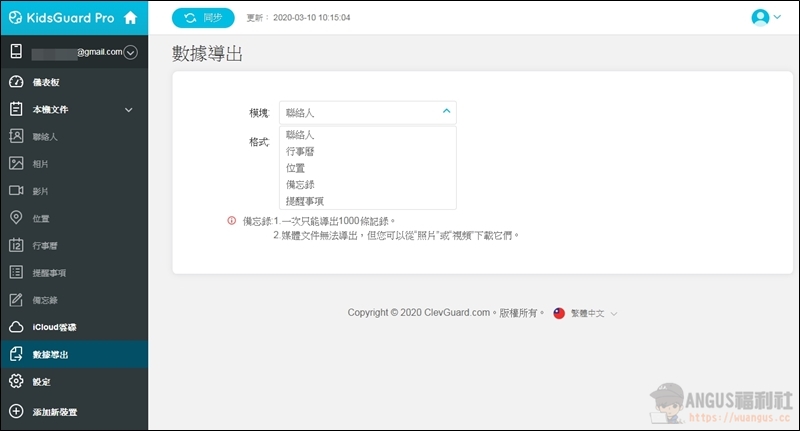The width and height of the screenshot is (800, 431).
Task: Choose 行事曆 from the dropdown list
Action: click(x=301, y=151)
